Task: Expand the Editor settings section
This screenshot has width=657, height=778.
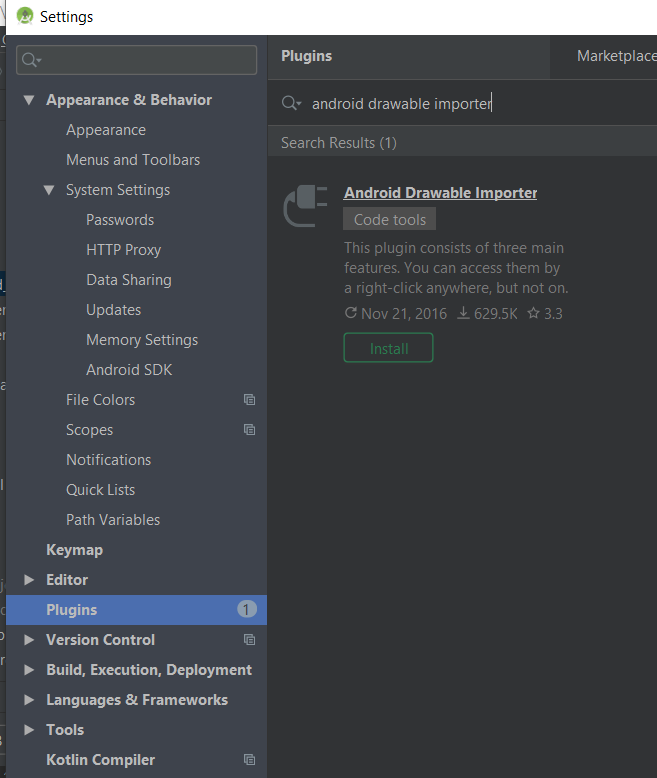Action: pos(28,580)
